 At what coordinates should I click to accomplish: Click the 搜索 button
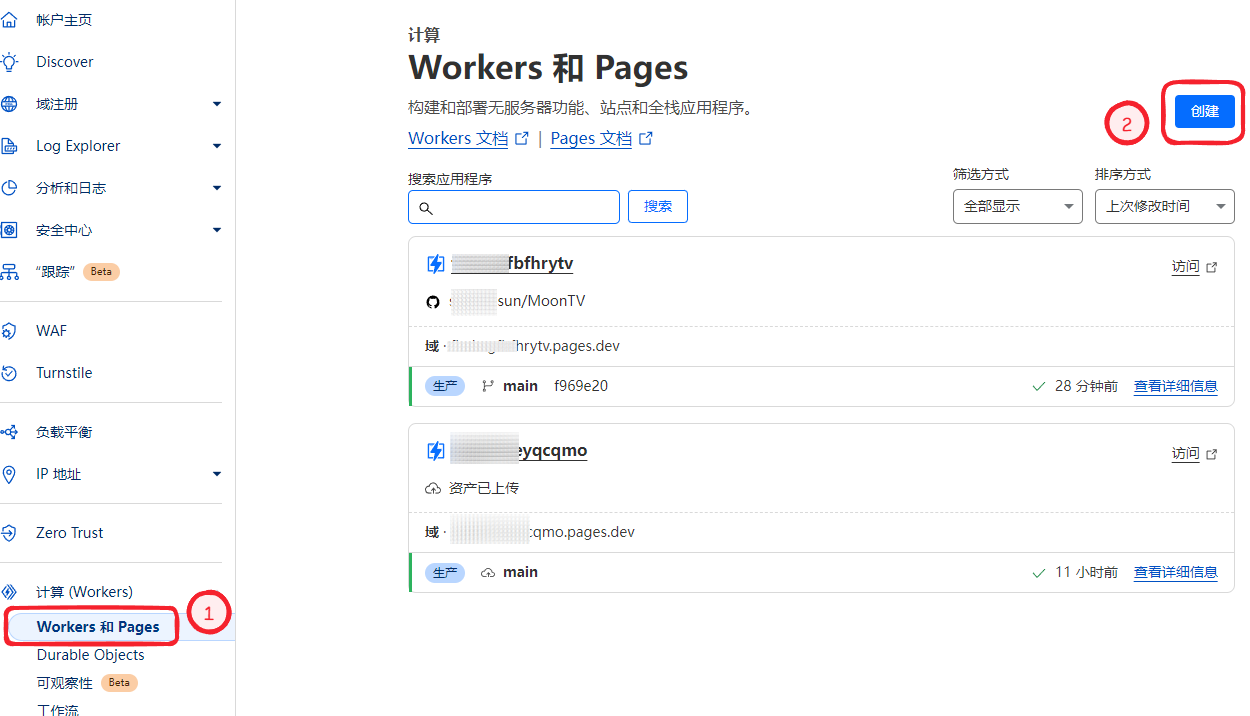[658, 207]
